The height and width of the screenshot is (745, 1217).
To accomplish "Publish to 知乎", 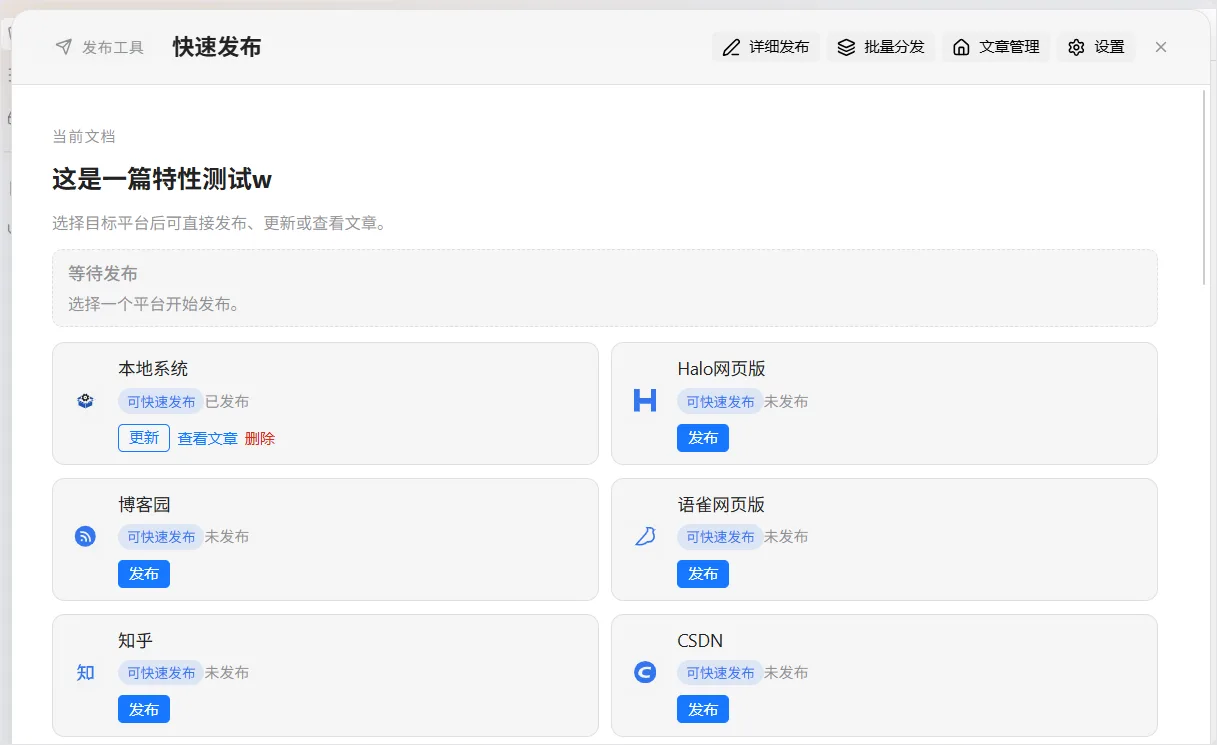I will coord(144,709).
